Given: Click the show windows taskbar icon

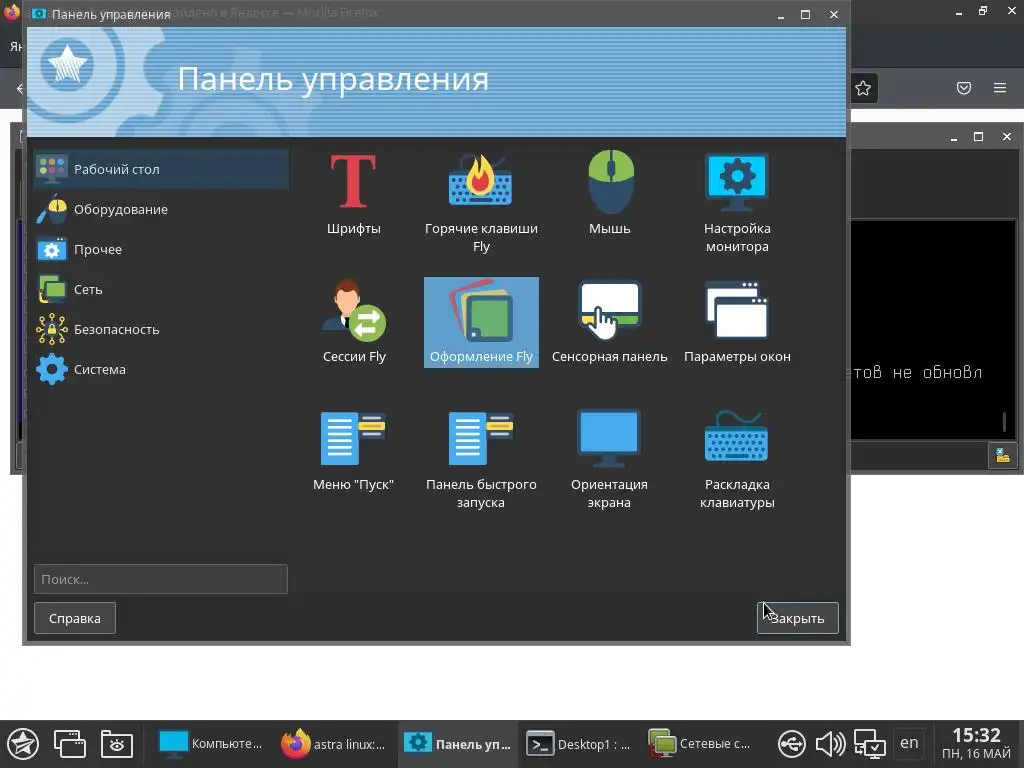Looking at the screenshot, I should (70, 744).
